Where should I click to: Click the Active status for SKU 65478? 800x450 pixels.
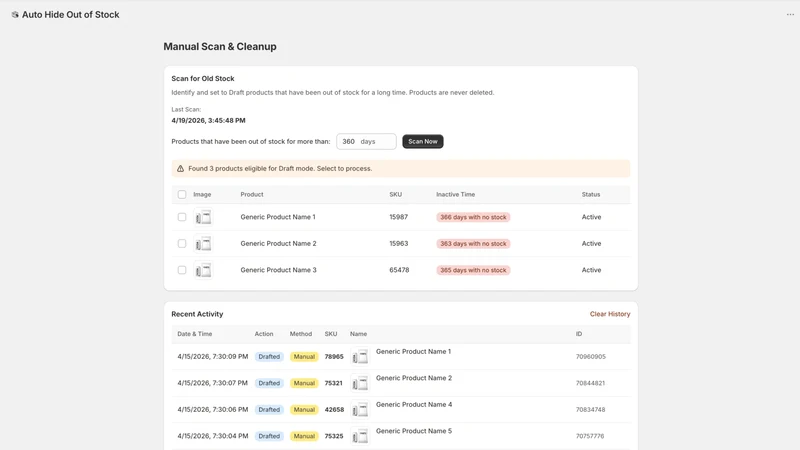coord(591,270)
